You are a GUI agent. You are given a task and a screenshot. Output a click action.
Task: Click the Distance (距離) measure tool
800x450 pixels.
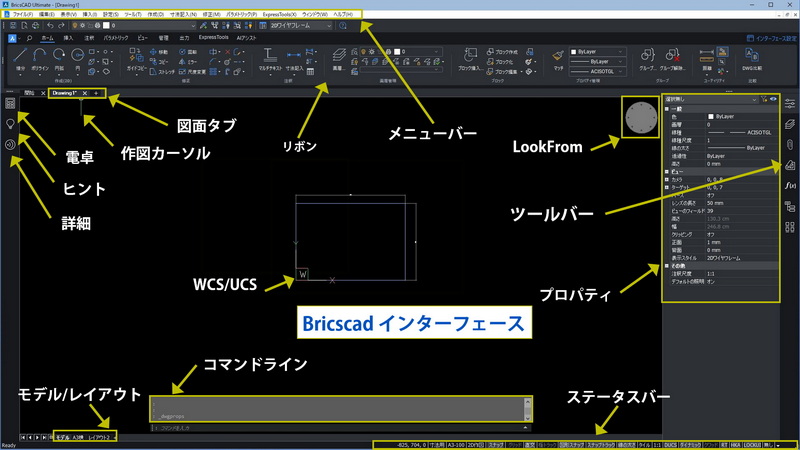707,59
